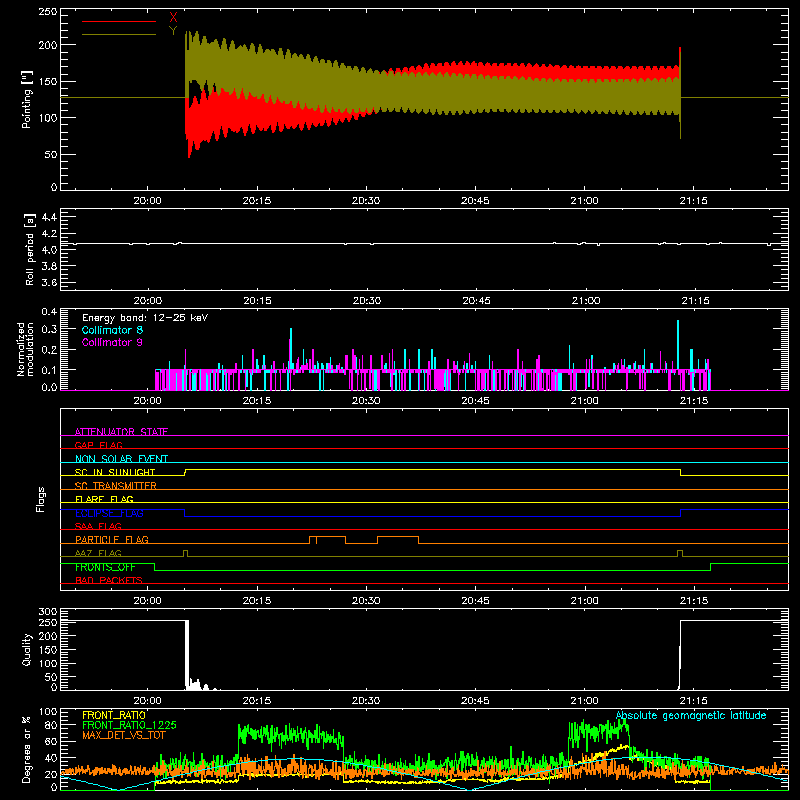Click the ECLIPSE_FLAG label
The width and height of the screenshot is (800, 800).
[109, 513]
